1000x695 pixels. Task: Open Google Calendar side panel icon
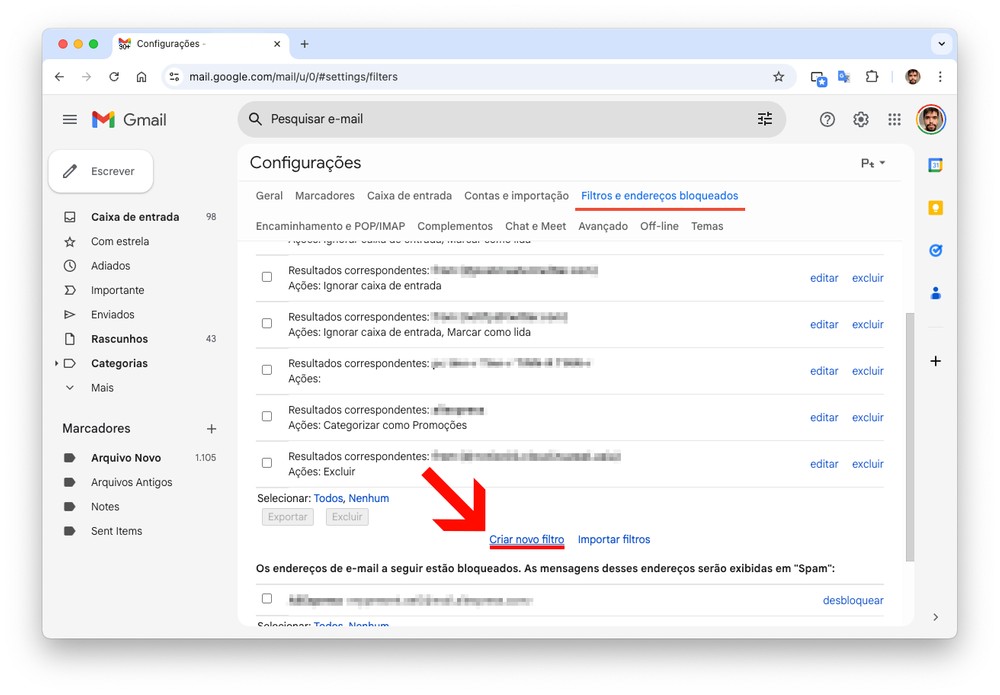(935, 165)
